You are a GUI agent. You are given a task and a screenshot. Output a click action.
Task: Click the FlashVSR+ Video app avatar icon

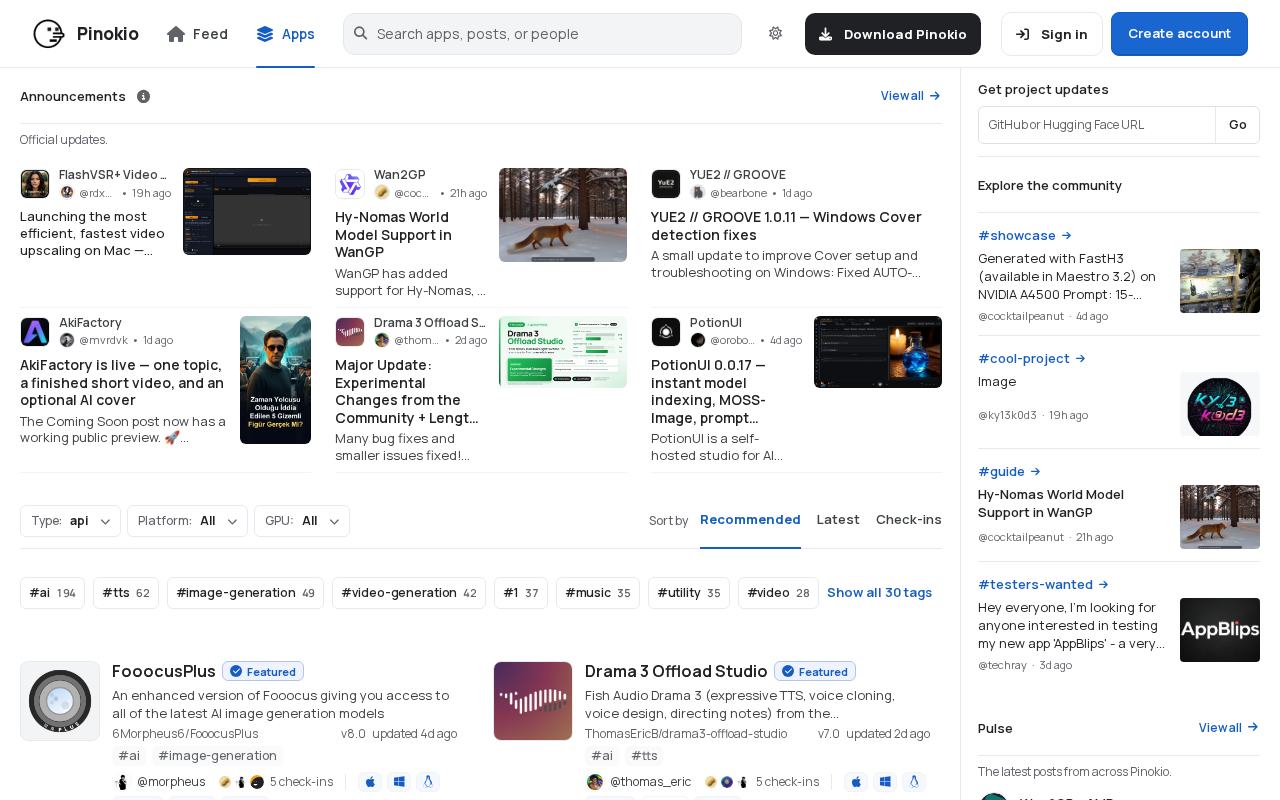[x=35, y=184]
